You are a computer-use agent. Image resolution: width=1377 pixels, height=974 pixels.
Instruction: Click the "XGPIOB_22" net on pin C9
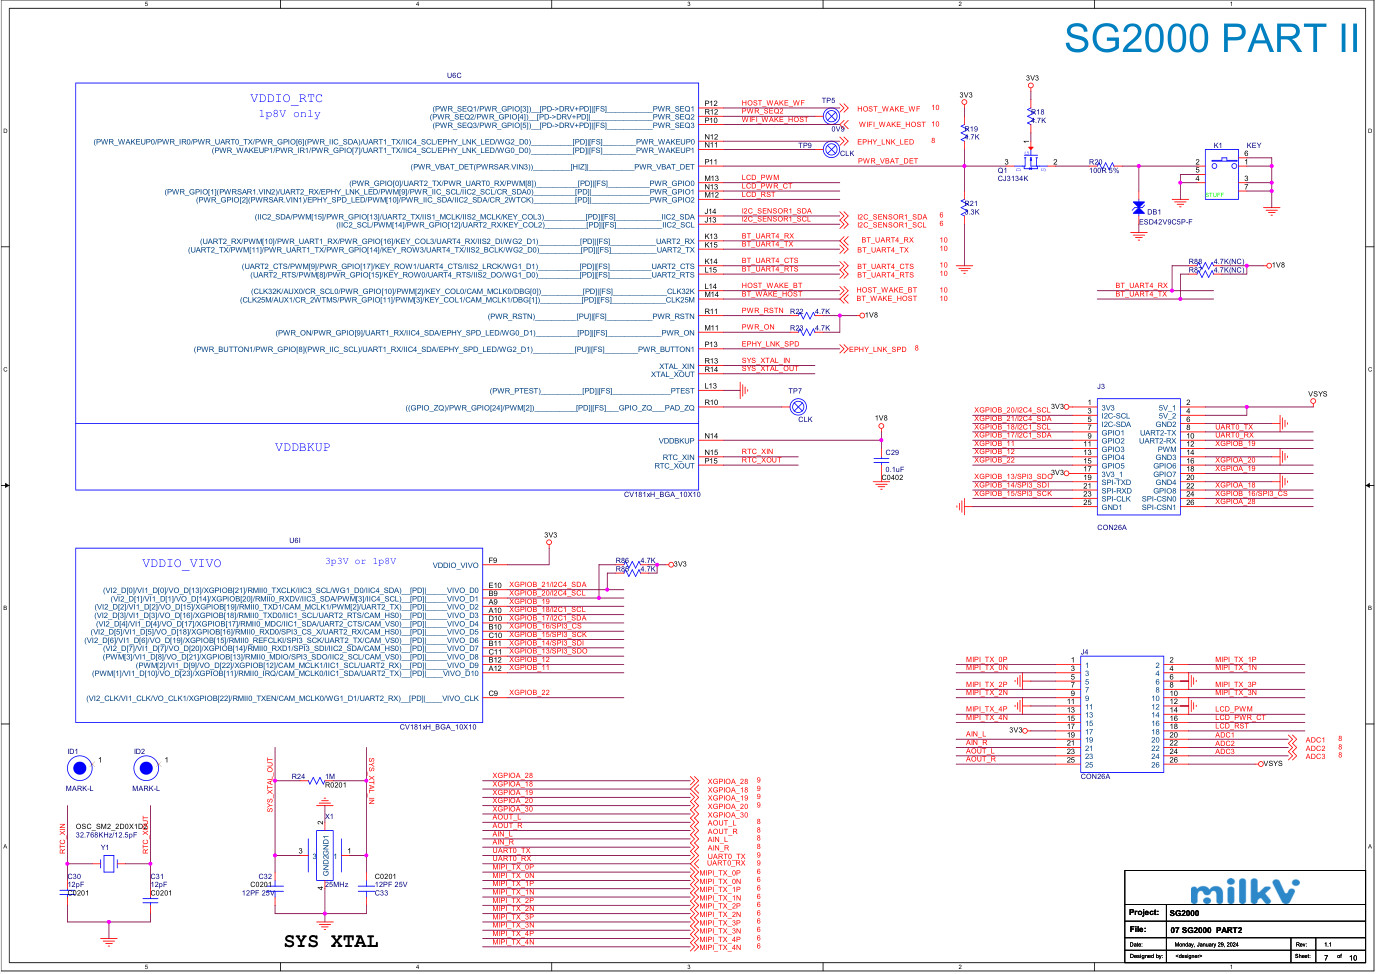[x=529, y=693]
